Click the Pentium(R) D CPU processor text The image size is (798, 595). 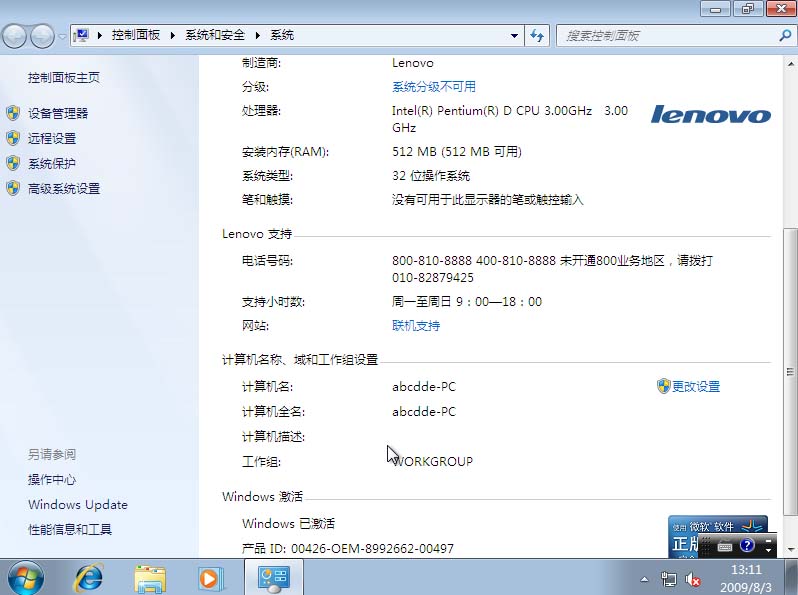click(x=509, y=119)
